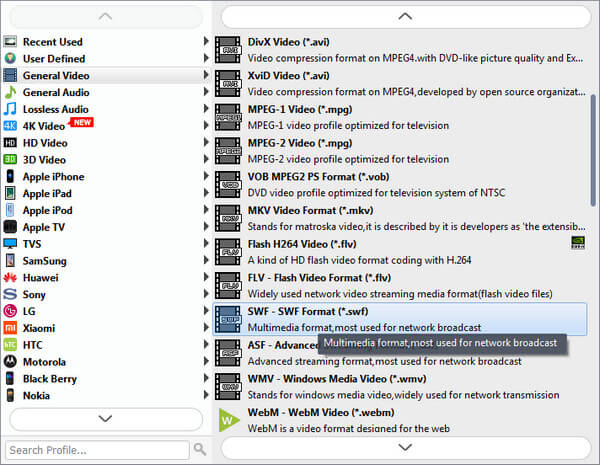Click the MKV Video Format icon
Viewport: 600px width, 465px height.
tap(229, 217)
